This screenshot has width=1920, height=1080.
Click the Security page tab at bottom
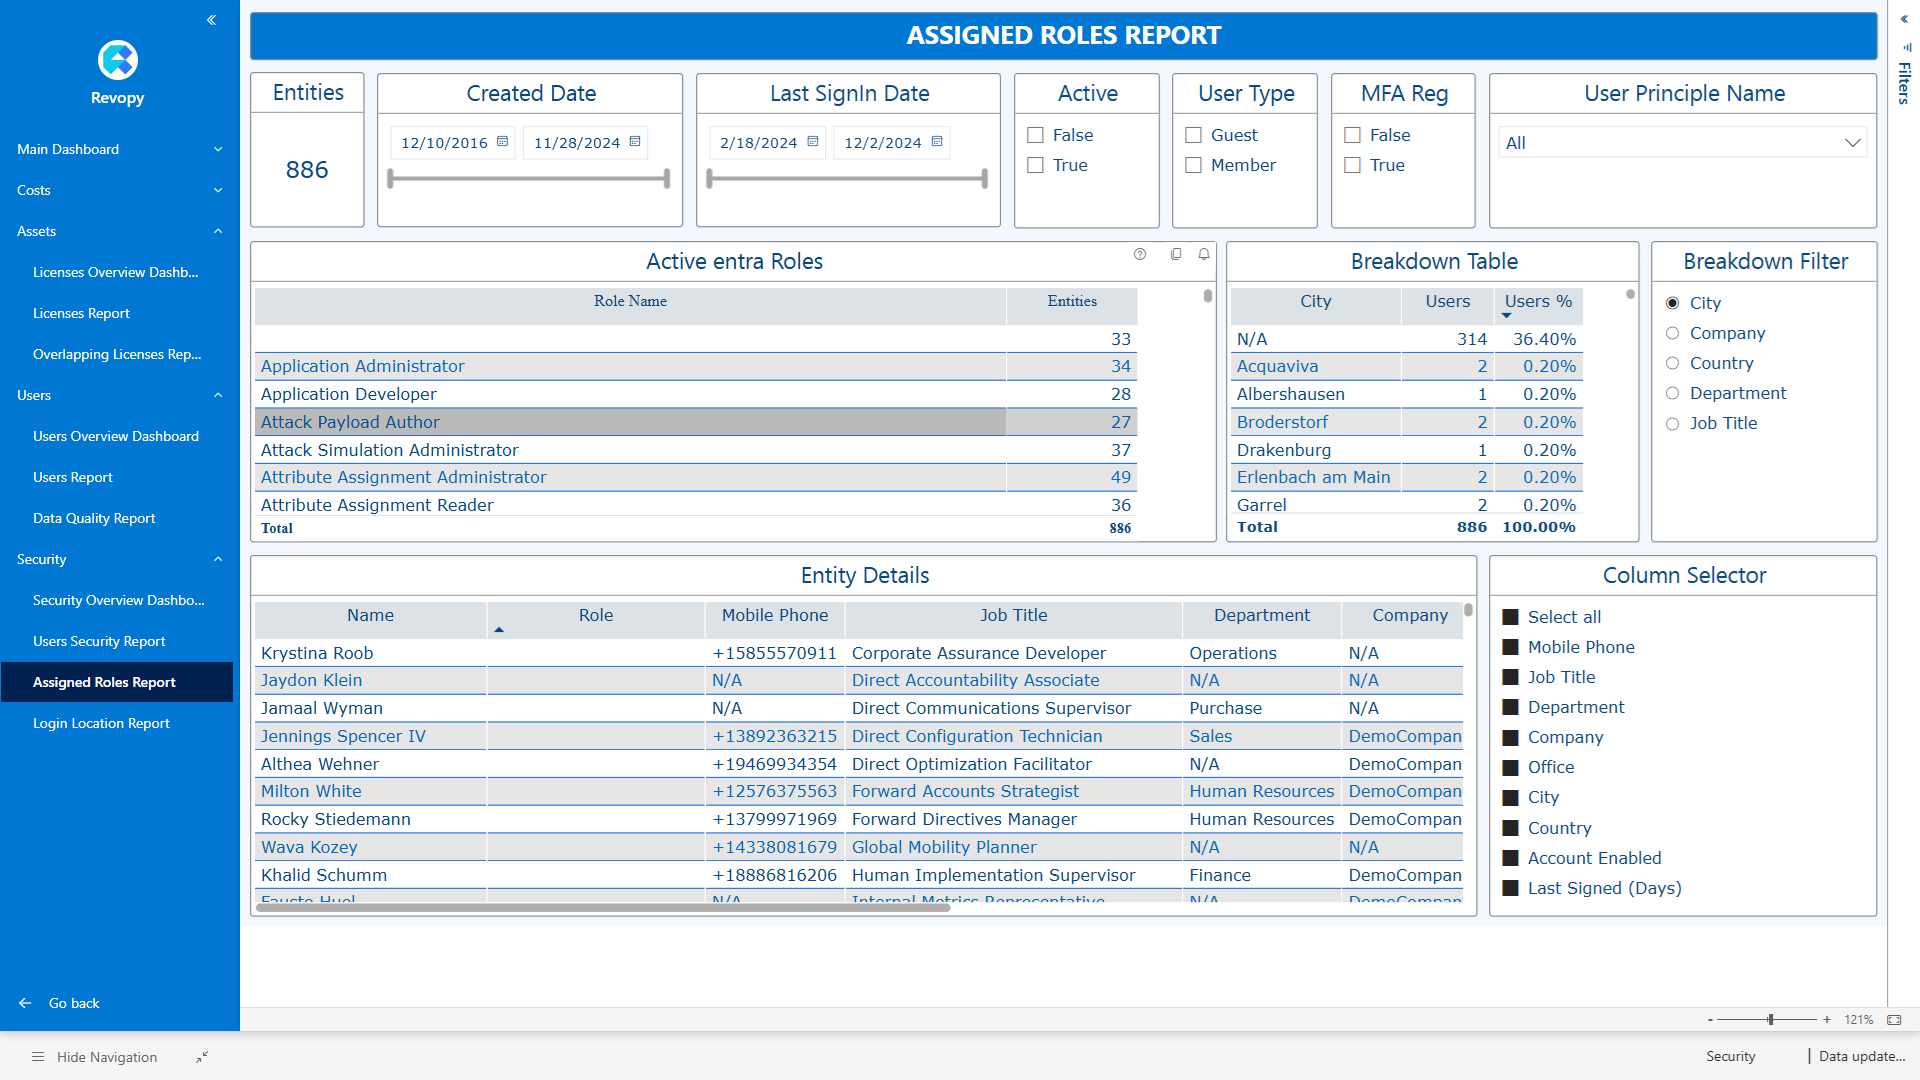pos(1731,1056)
